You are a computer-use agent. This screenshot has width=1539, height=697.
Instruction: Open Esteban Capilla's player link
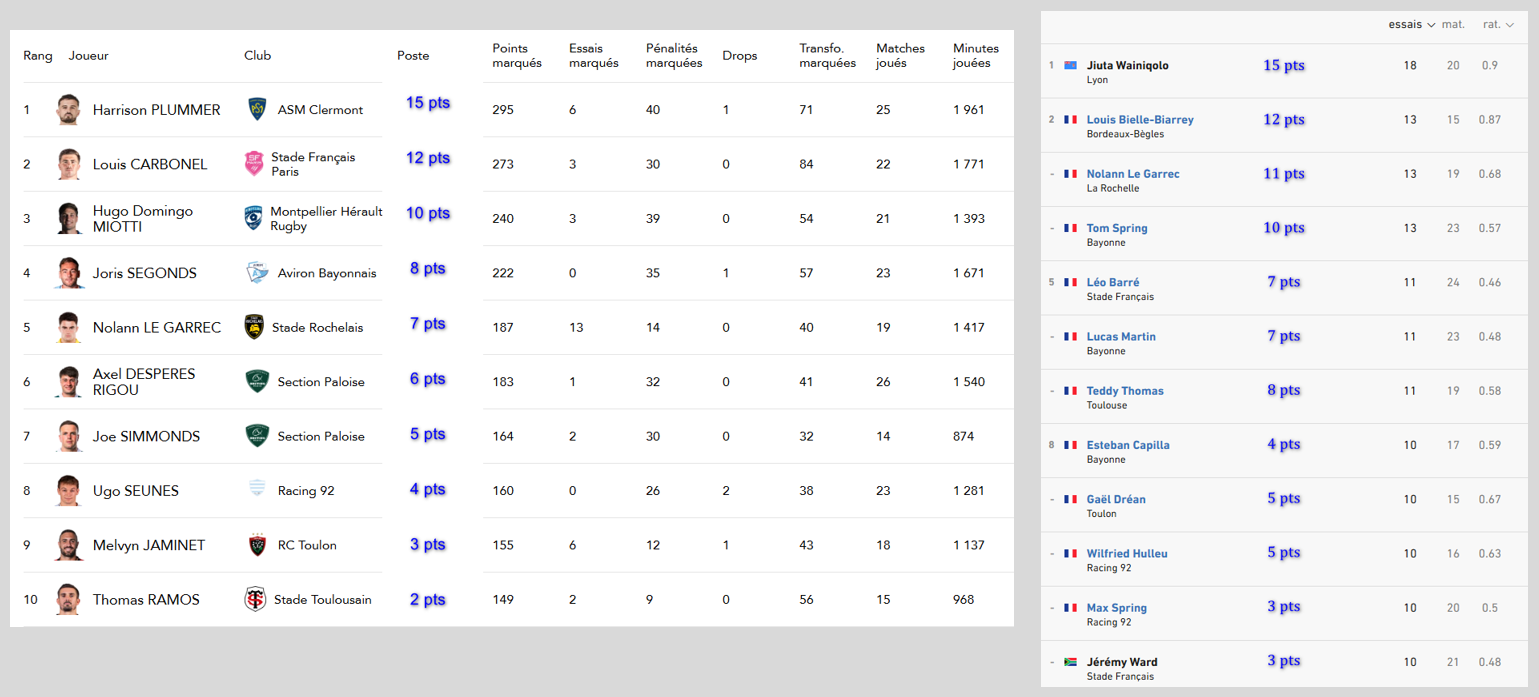pyautogui.click(x=1128, y=445)
